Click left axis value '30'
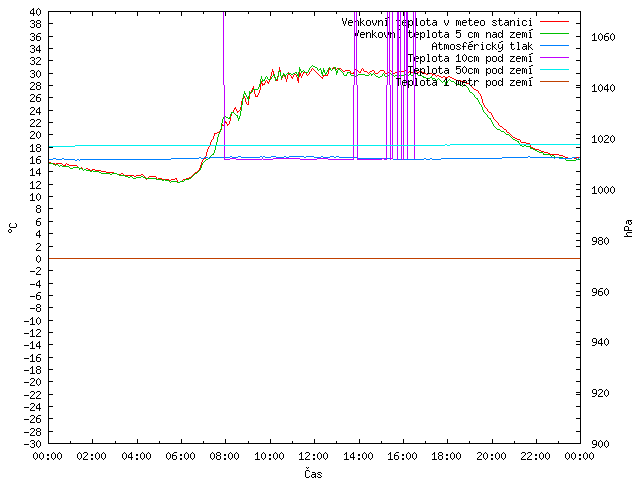The width and height of the screenshot is (640, 480). (36, 74)
